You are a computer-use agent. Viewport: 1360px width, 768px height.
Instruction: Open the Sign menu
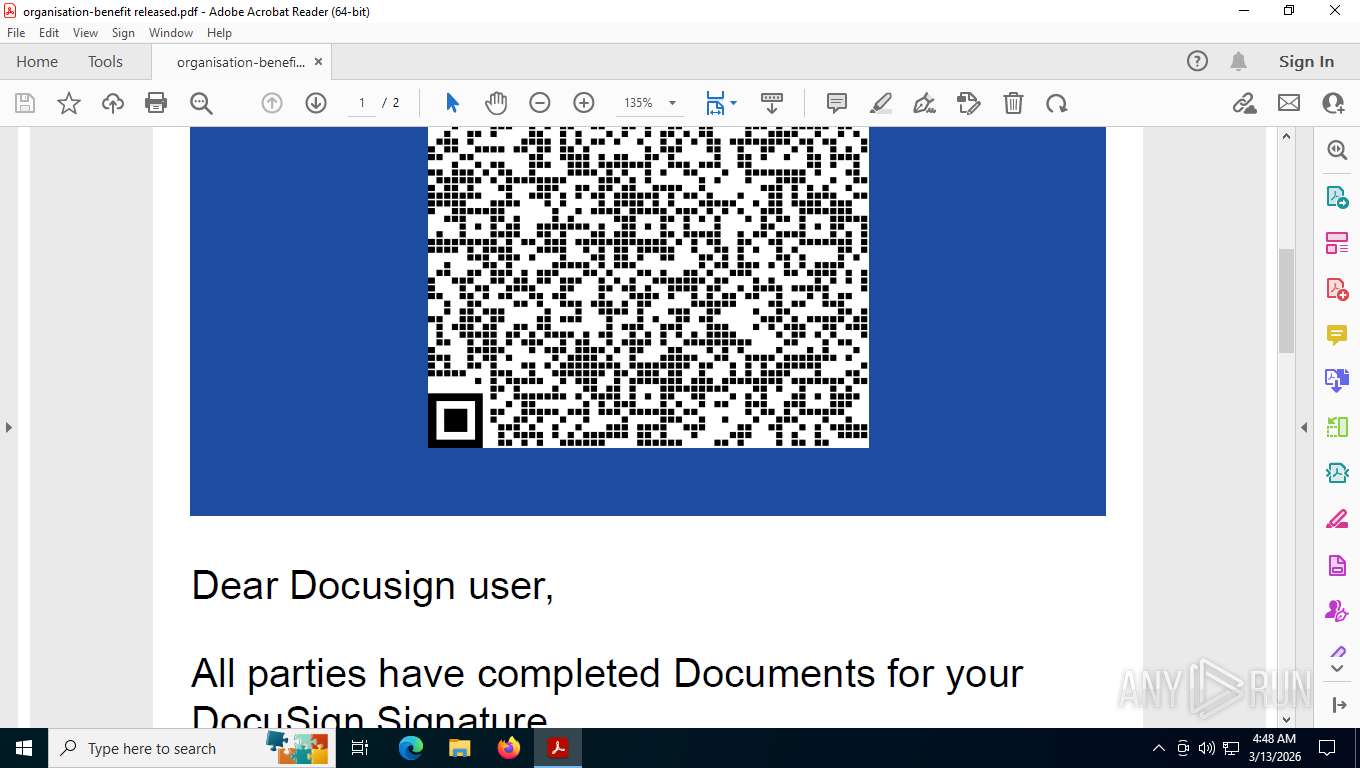(x=123, y=33)
